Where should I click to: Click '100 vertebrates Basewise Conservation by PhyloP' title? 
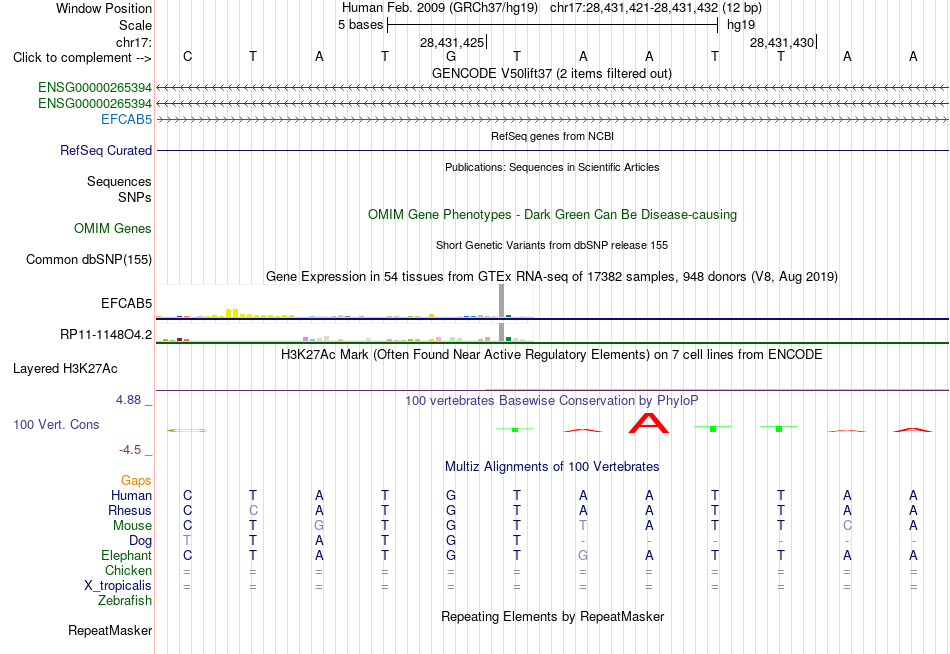(551, 401)
